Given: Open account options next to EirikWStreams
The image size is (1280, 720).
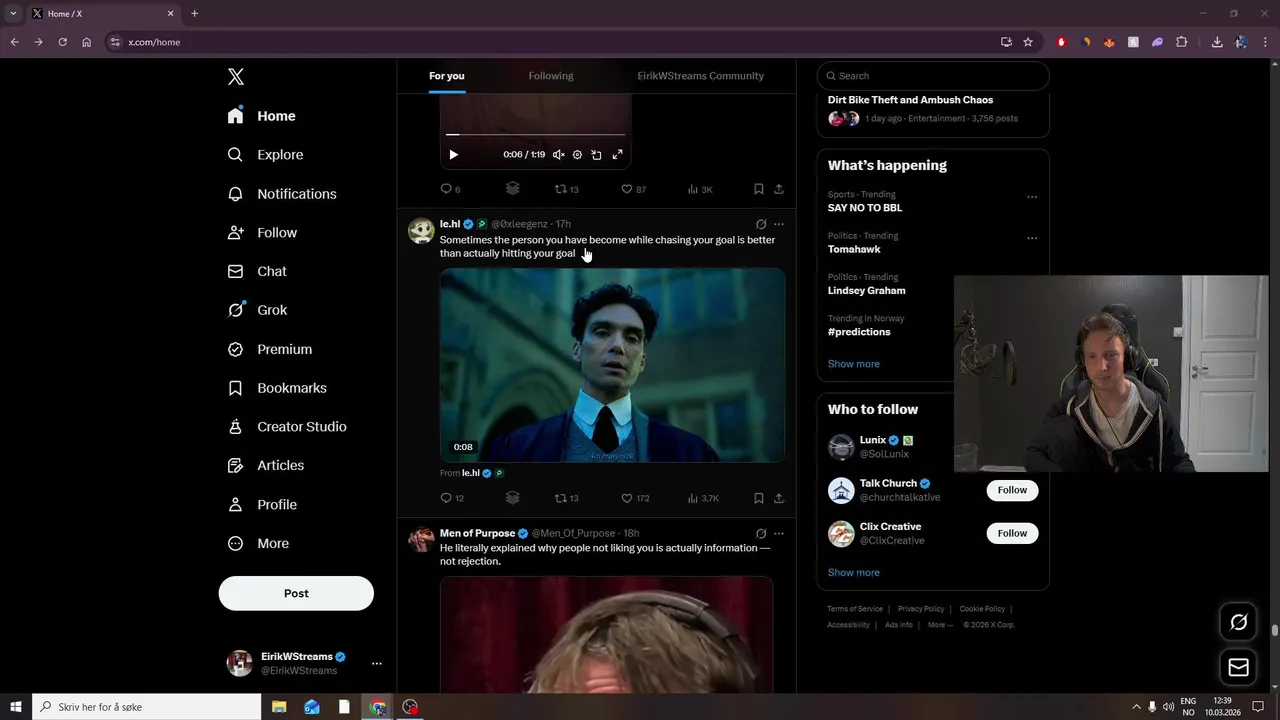Looking at the screenshot, I should [377, 663].
